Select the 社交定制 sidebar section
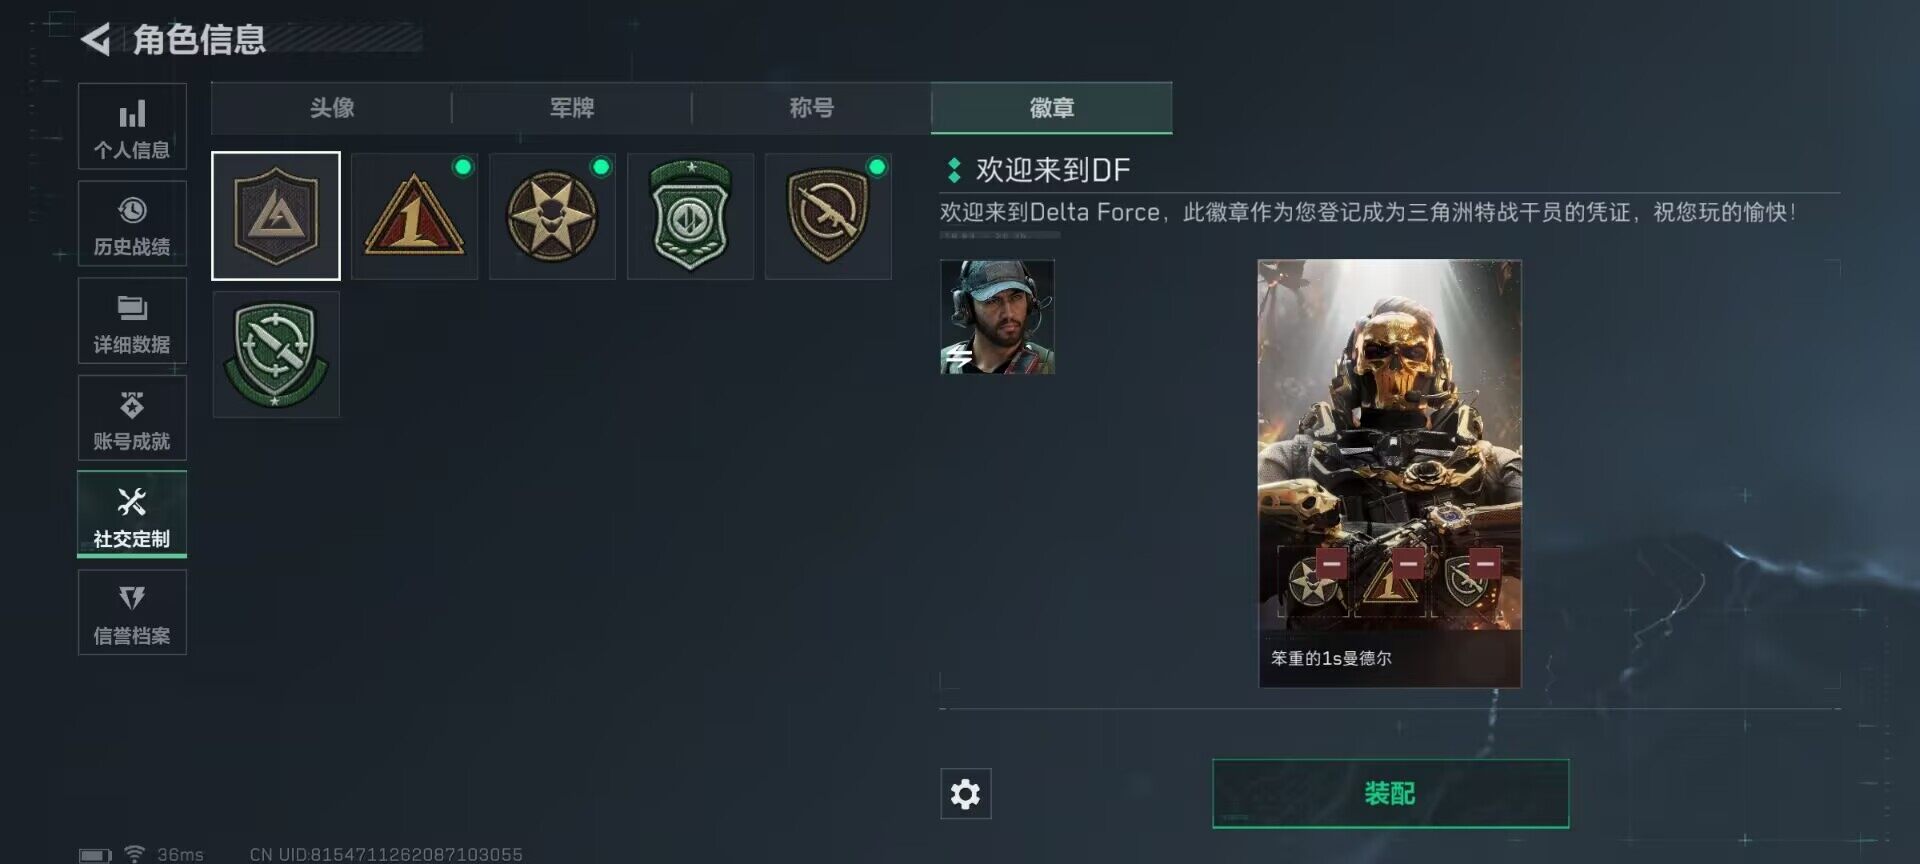Image resolution: width=1920 pixels, height=864 pixels. (132, 514)
